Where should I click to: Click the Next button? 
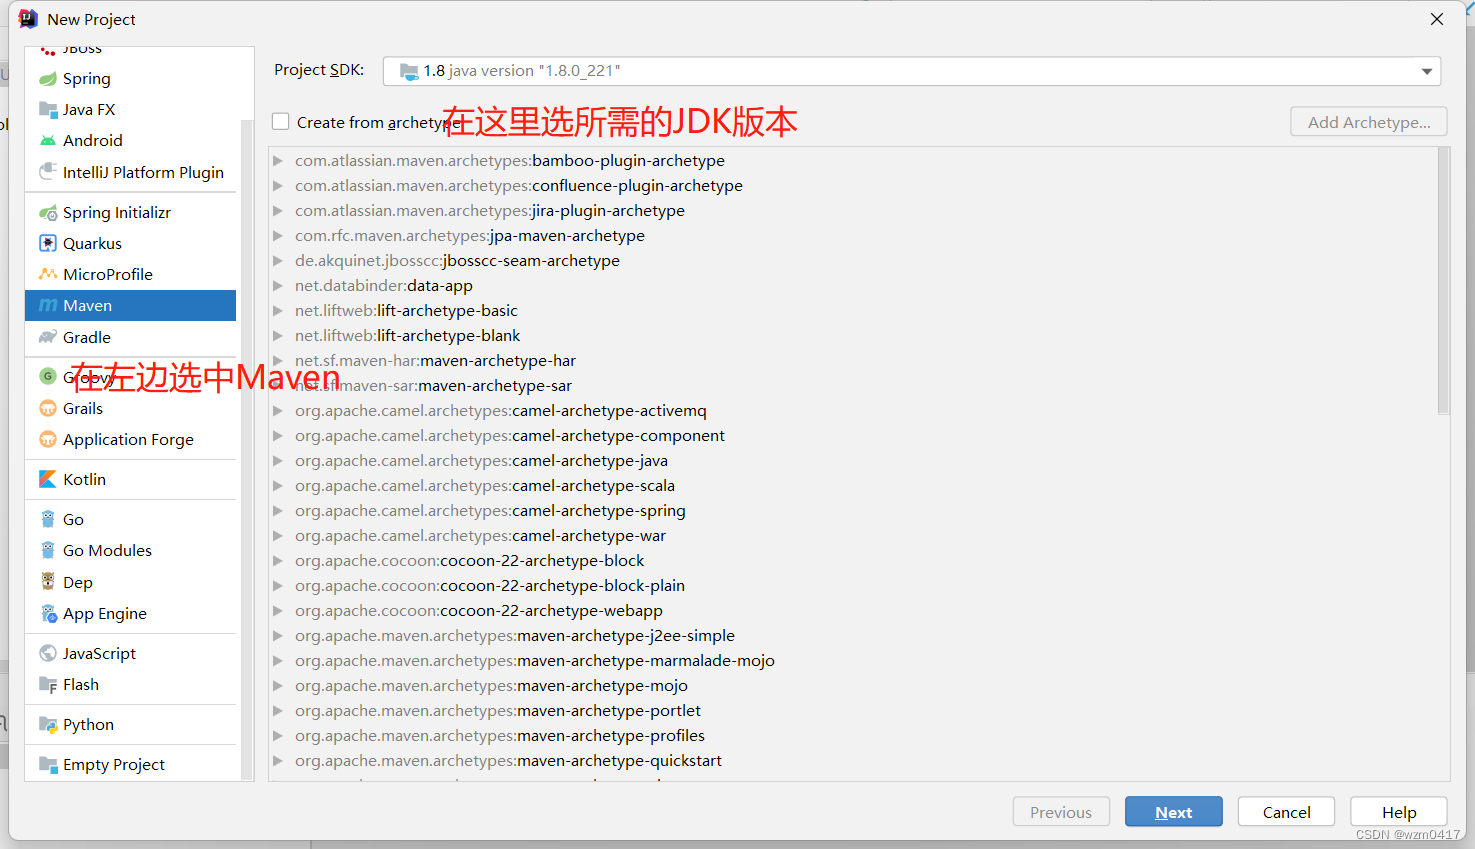point(1173,812)
